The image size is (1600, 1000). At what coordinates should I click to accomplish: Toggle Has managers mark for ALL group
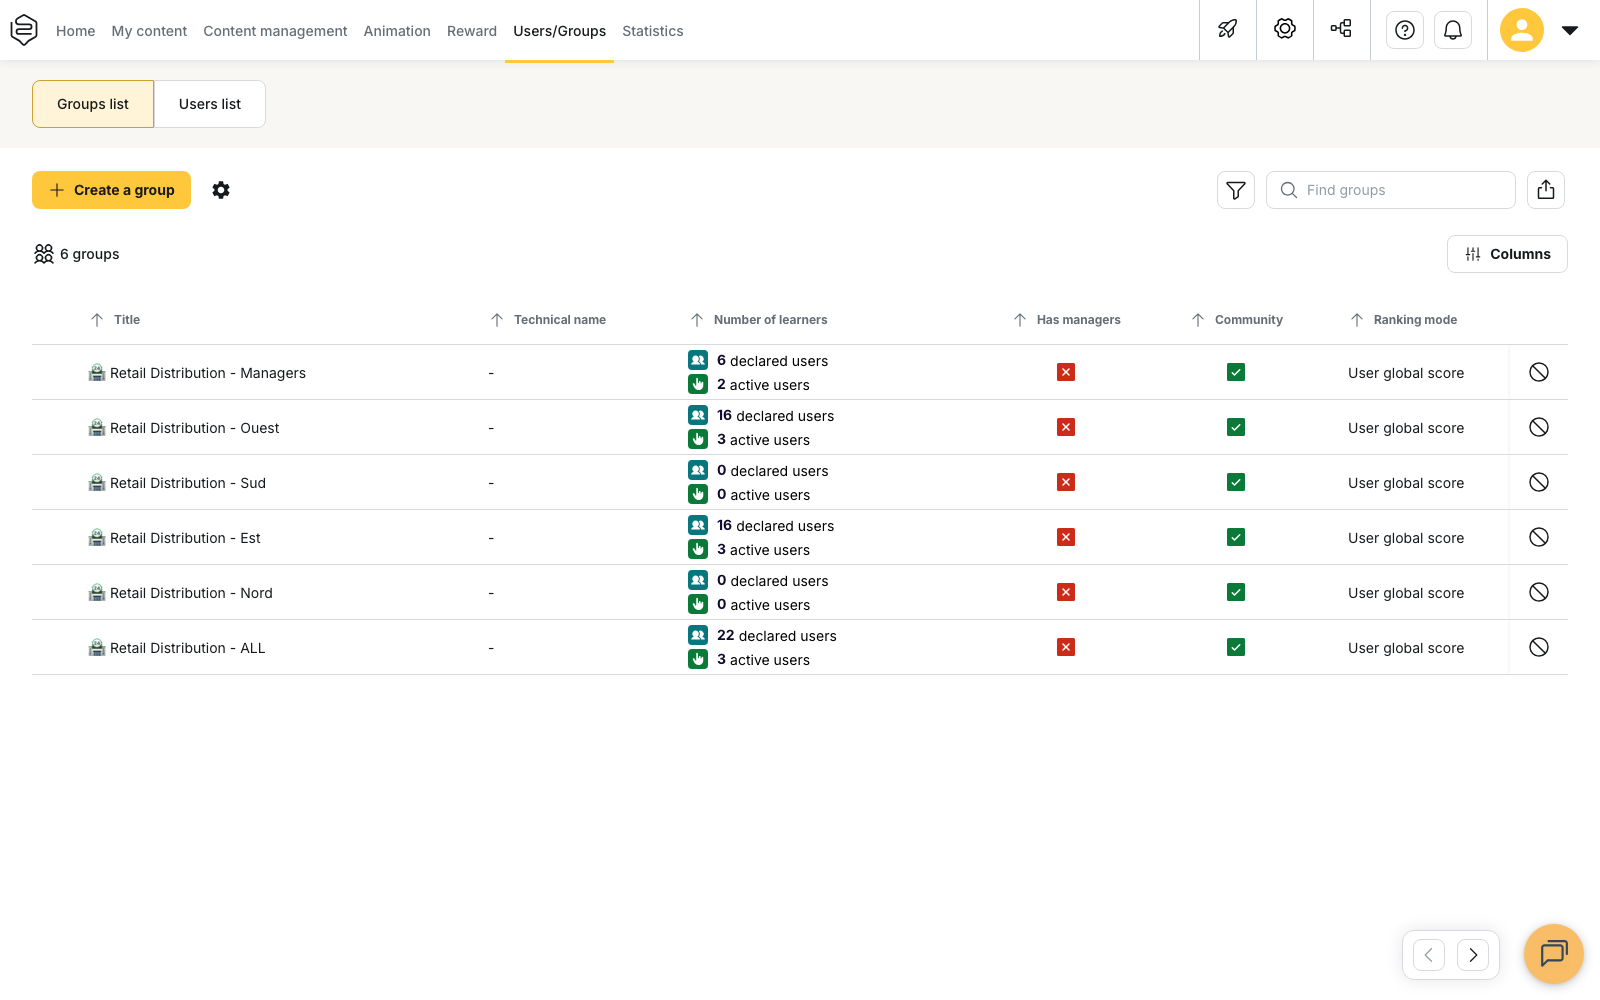[1066, 647]
